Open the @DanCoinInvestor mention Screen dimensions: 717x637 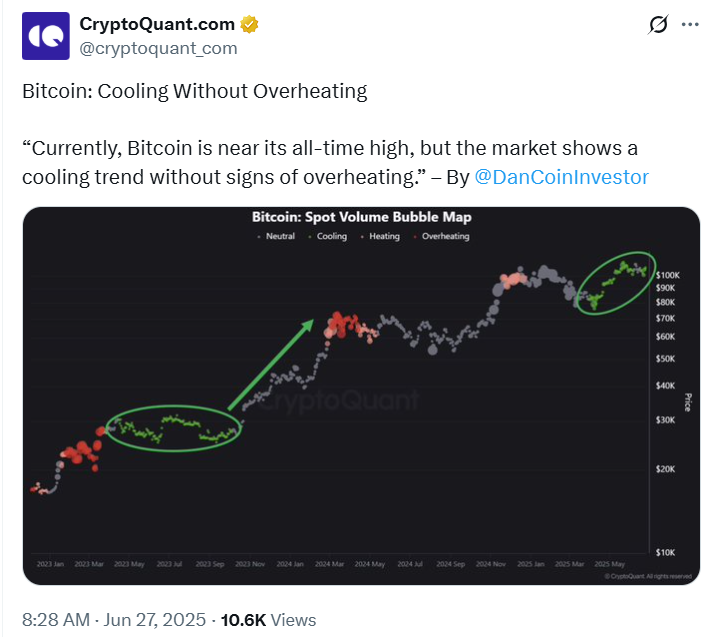click(562, 177)
